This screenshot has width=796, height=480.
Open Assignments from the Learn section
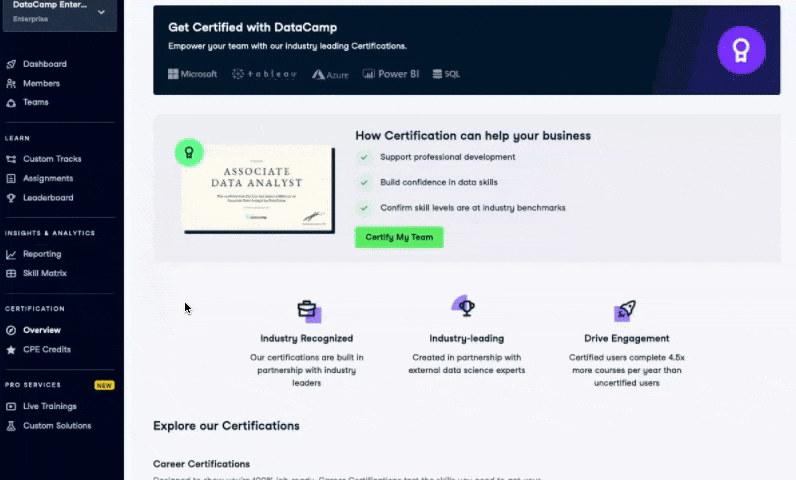pos(47,178)
